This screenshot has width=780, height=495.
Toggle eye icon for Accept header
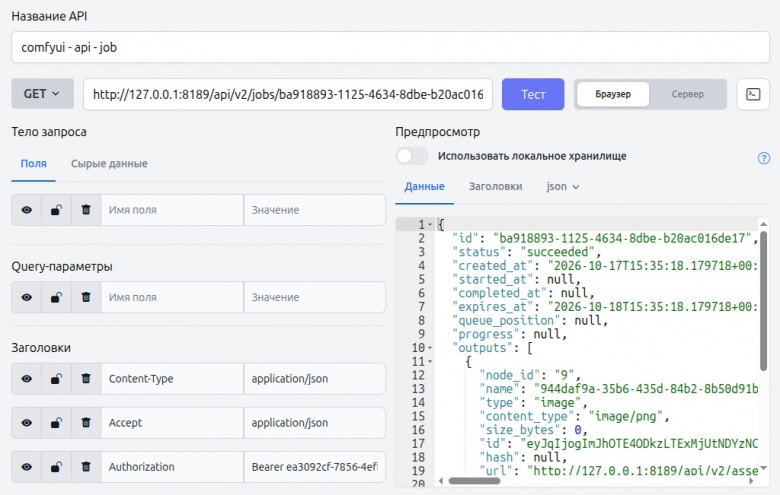pos(27,423)
